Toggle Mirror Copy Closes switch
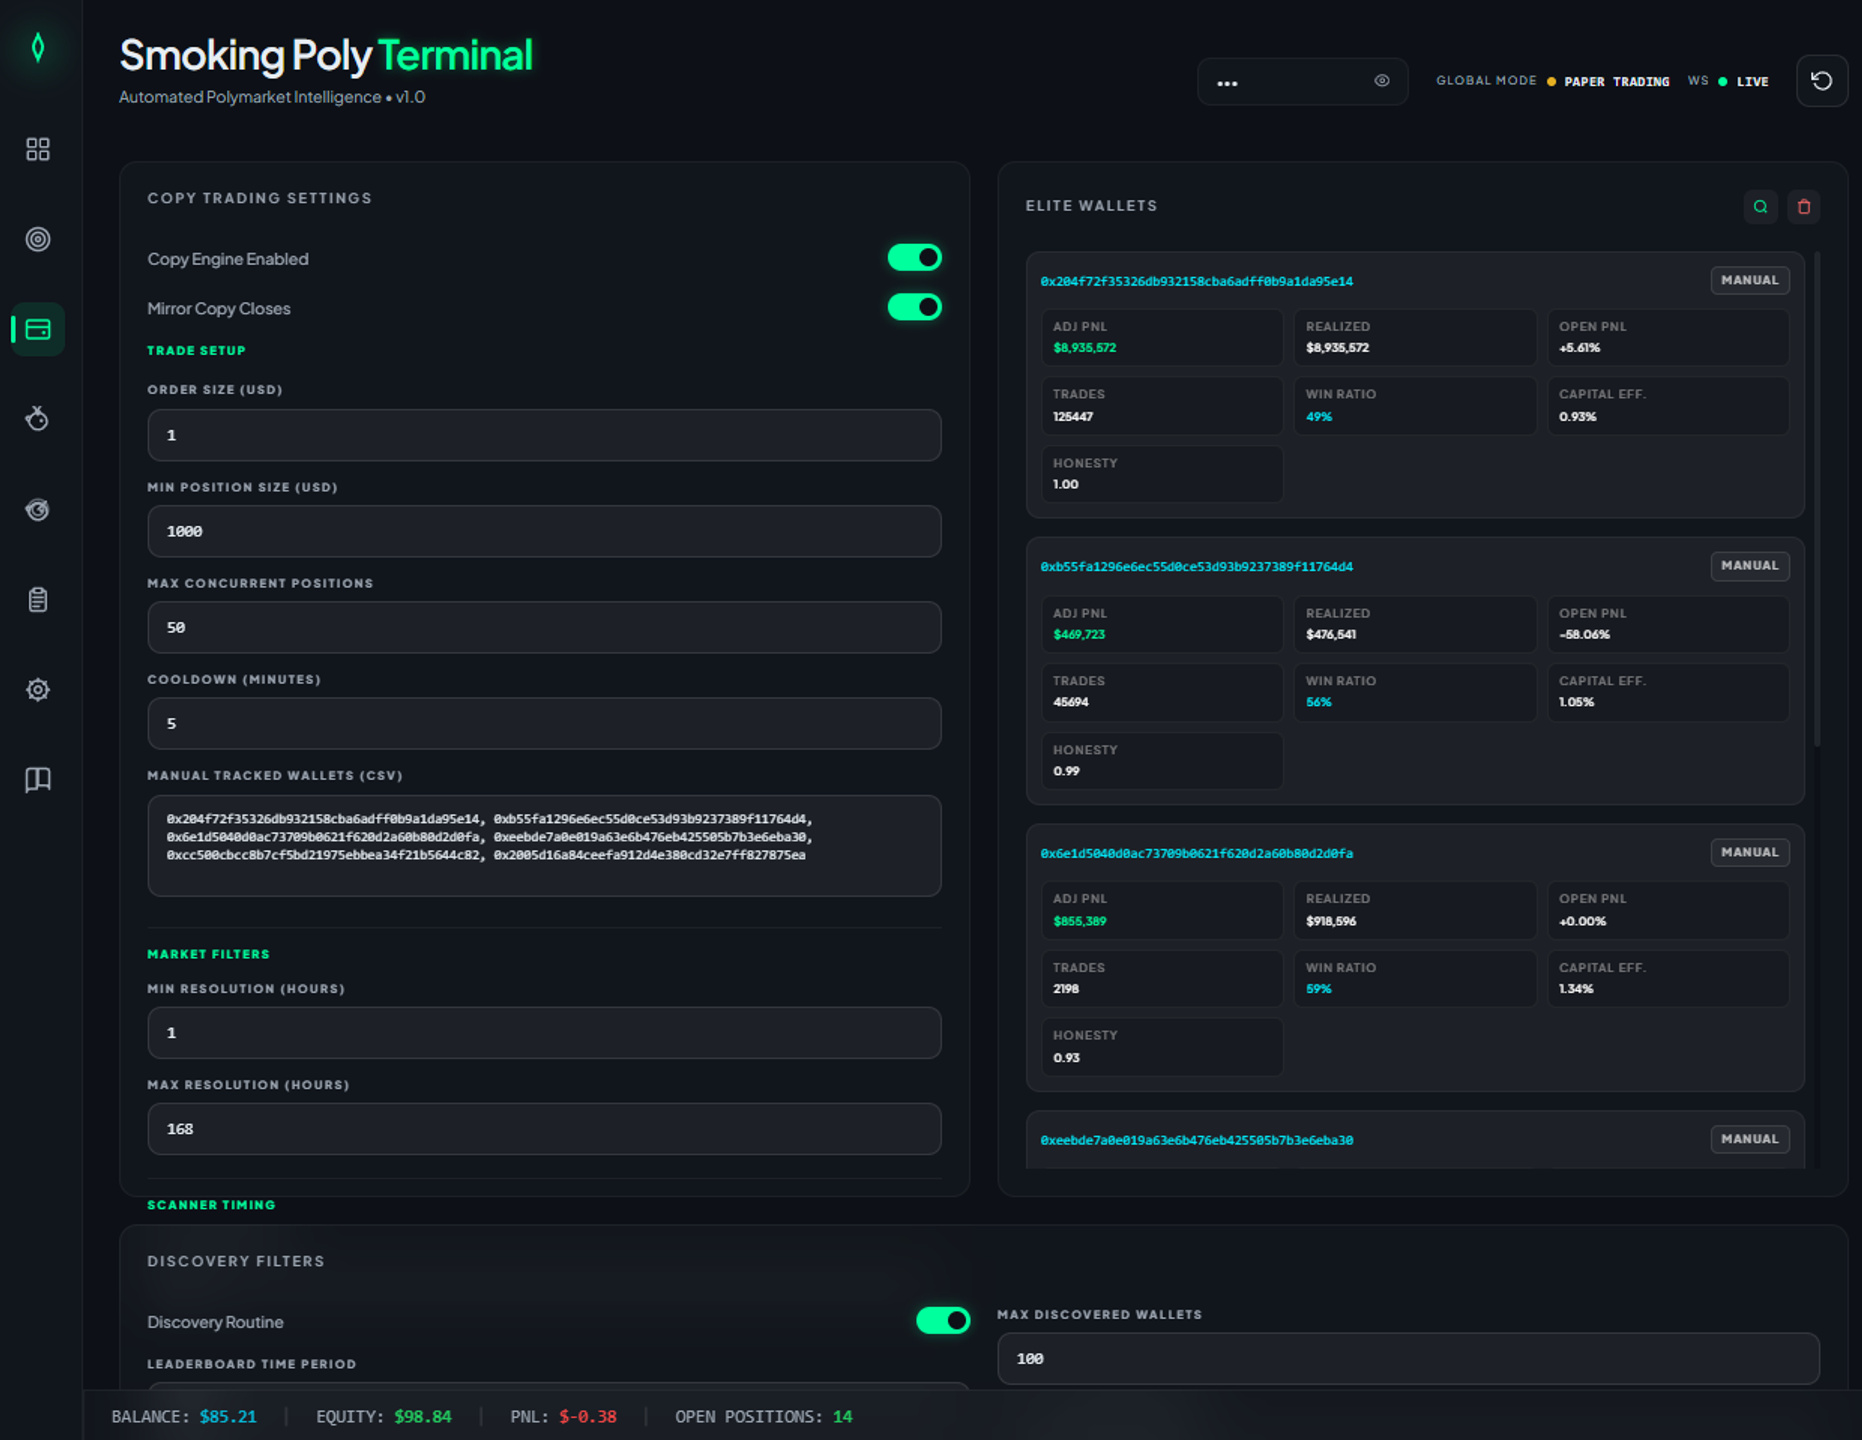This screenshot has height=1440, width=1862. point(914,307)
